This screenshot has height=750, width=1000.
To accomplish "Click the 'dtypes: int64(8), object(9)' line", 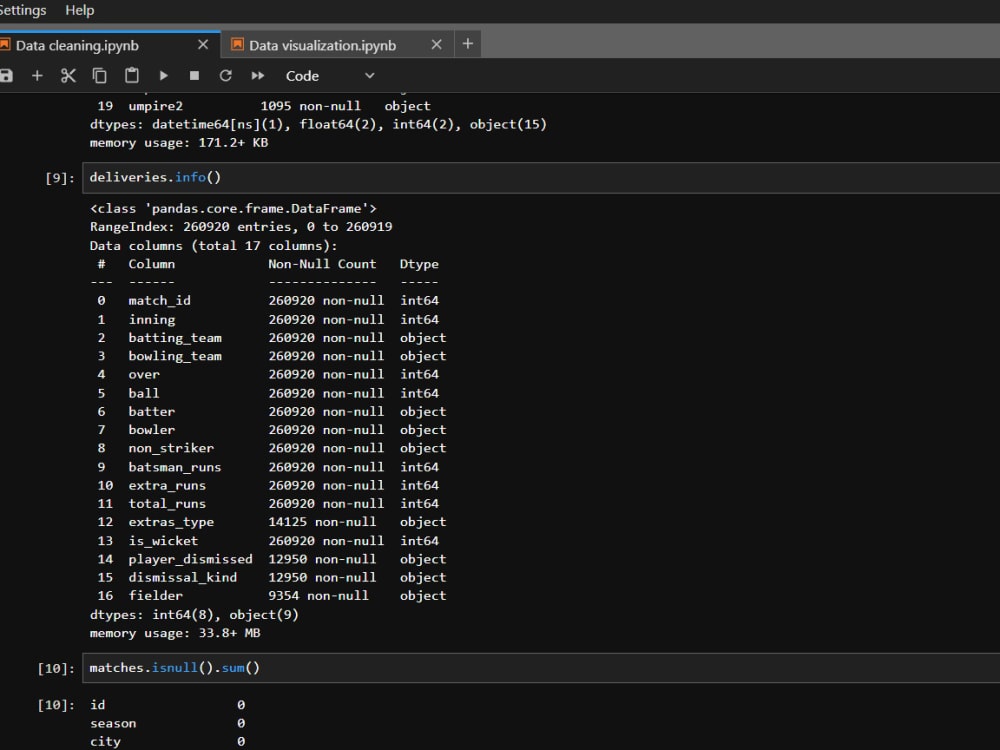I will point(194,614).
